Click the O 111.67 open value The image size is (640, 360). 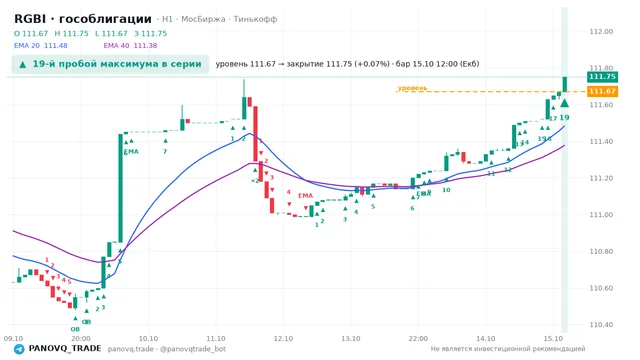coord(31,33)
